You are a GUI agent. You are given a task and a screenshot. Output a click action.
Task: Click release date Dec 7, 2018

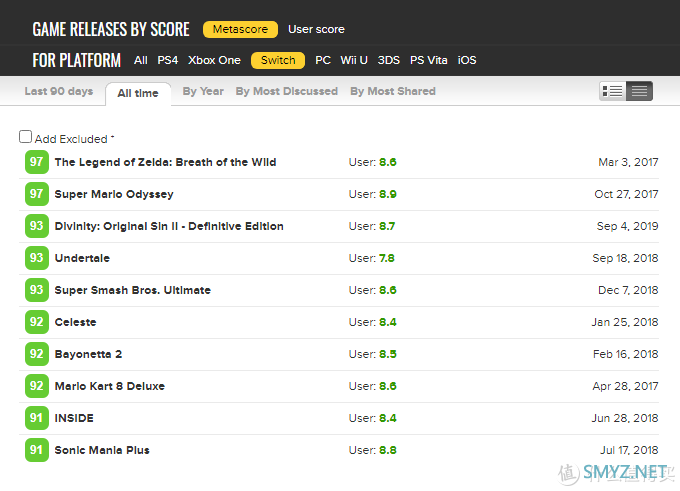click(x=628, y=290)
